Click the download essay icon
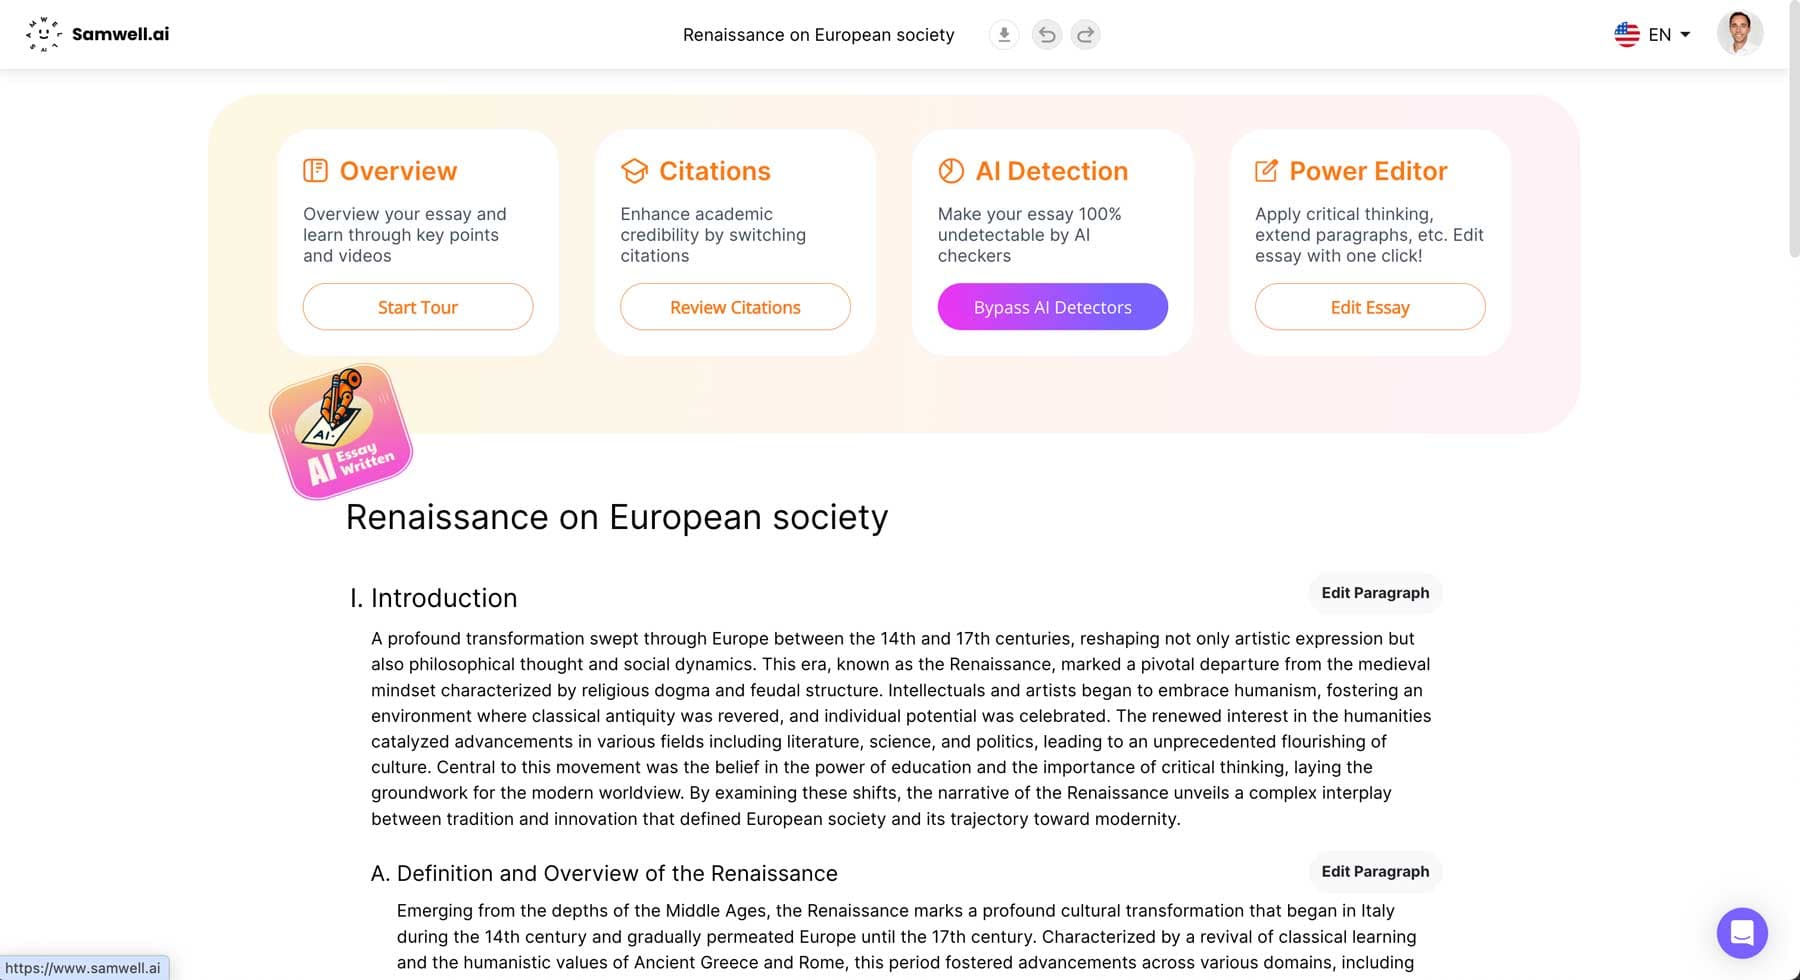Screen dimensions: 1800x980 [1004, 35]
